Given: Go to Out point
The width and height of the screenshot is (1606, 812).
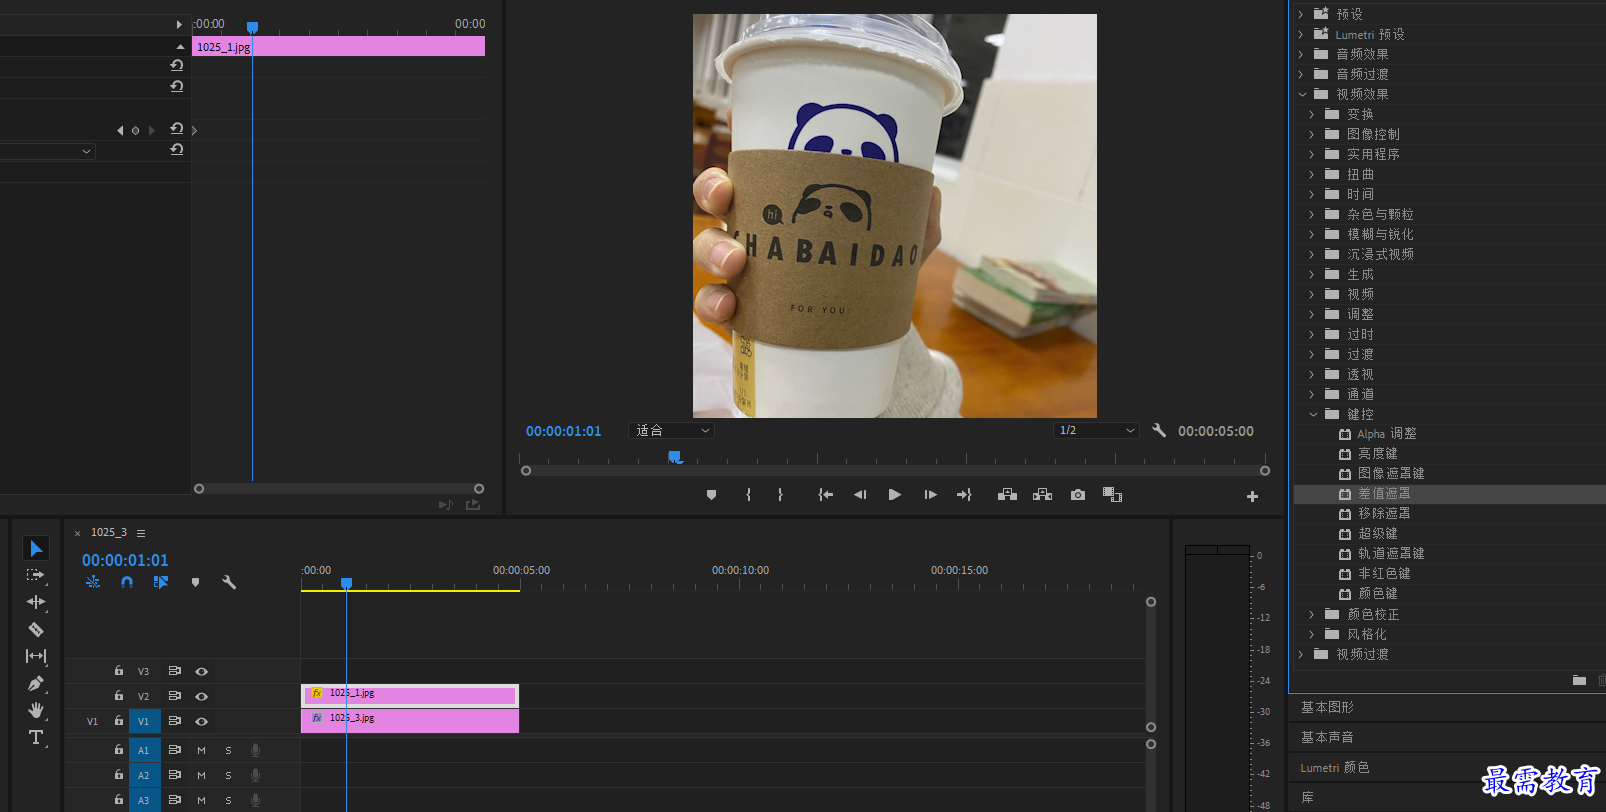Looking at the screenshot, I should 964,495.
